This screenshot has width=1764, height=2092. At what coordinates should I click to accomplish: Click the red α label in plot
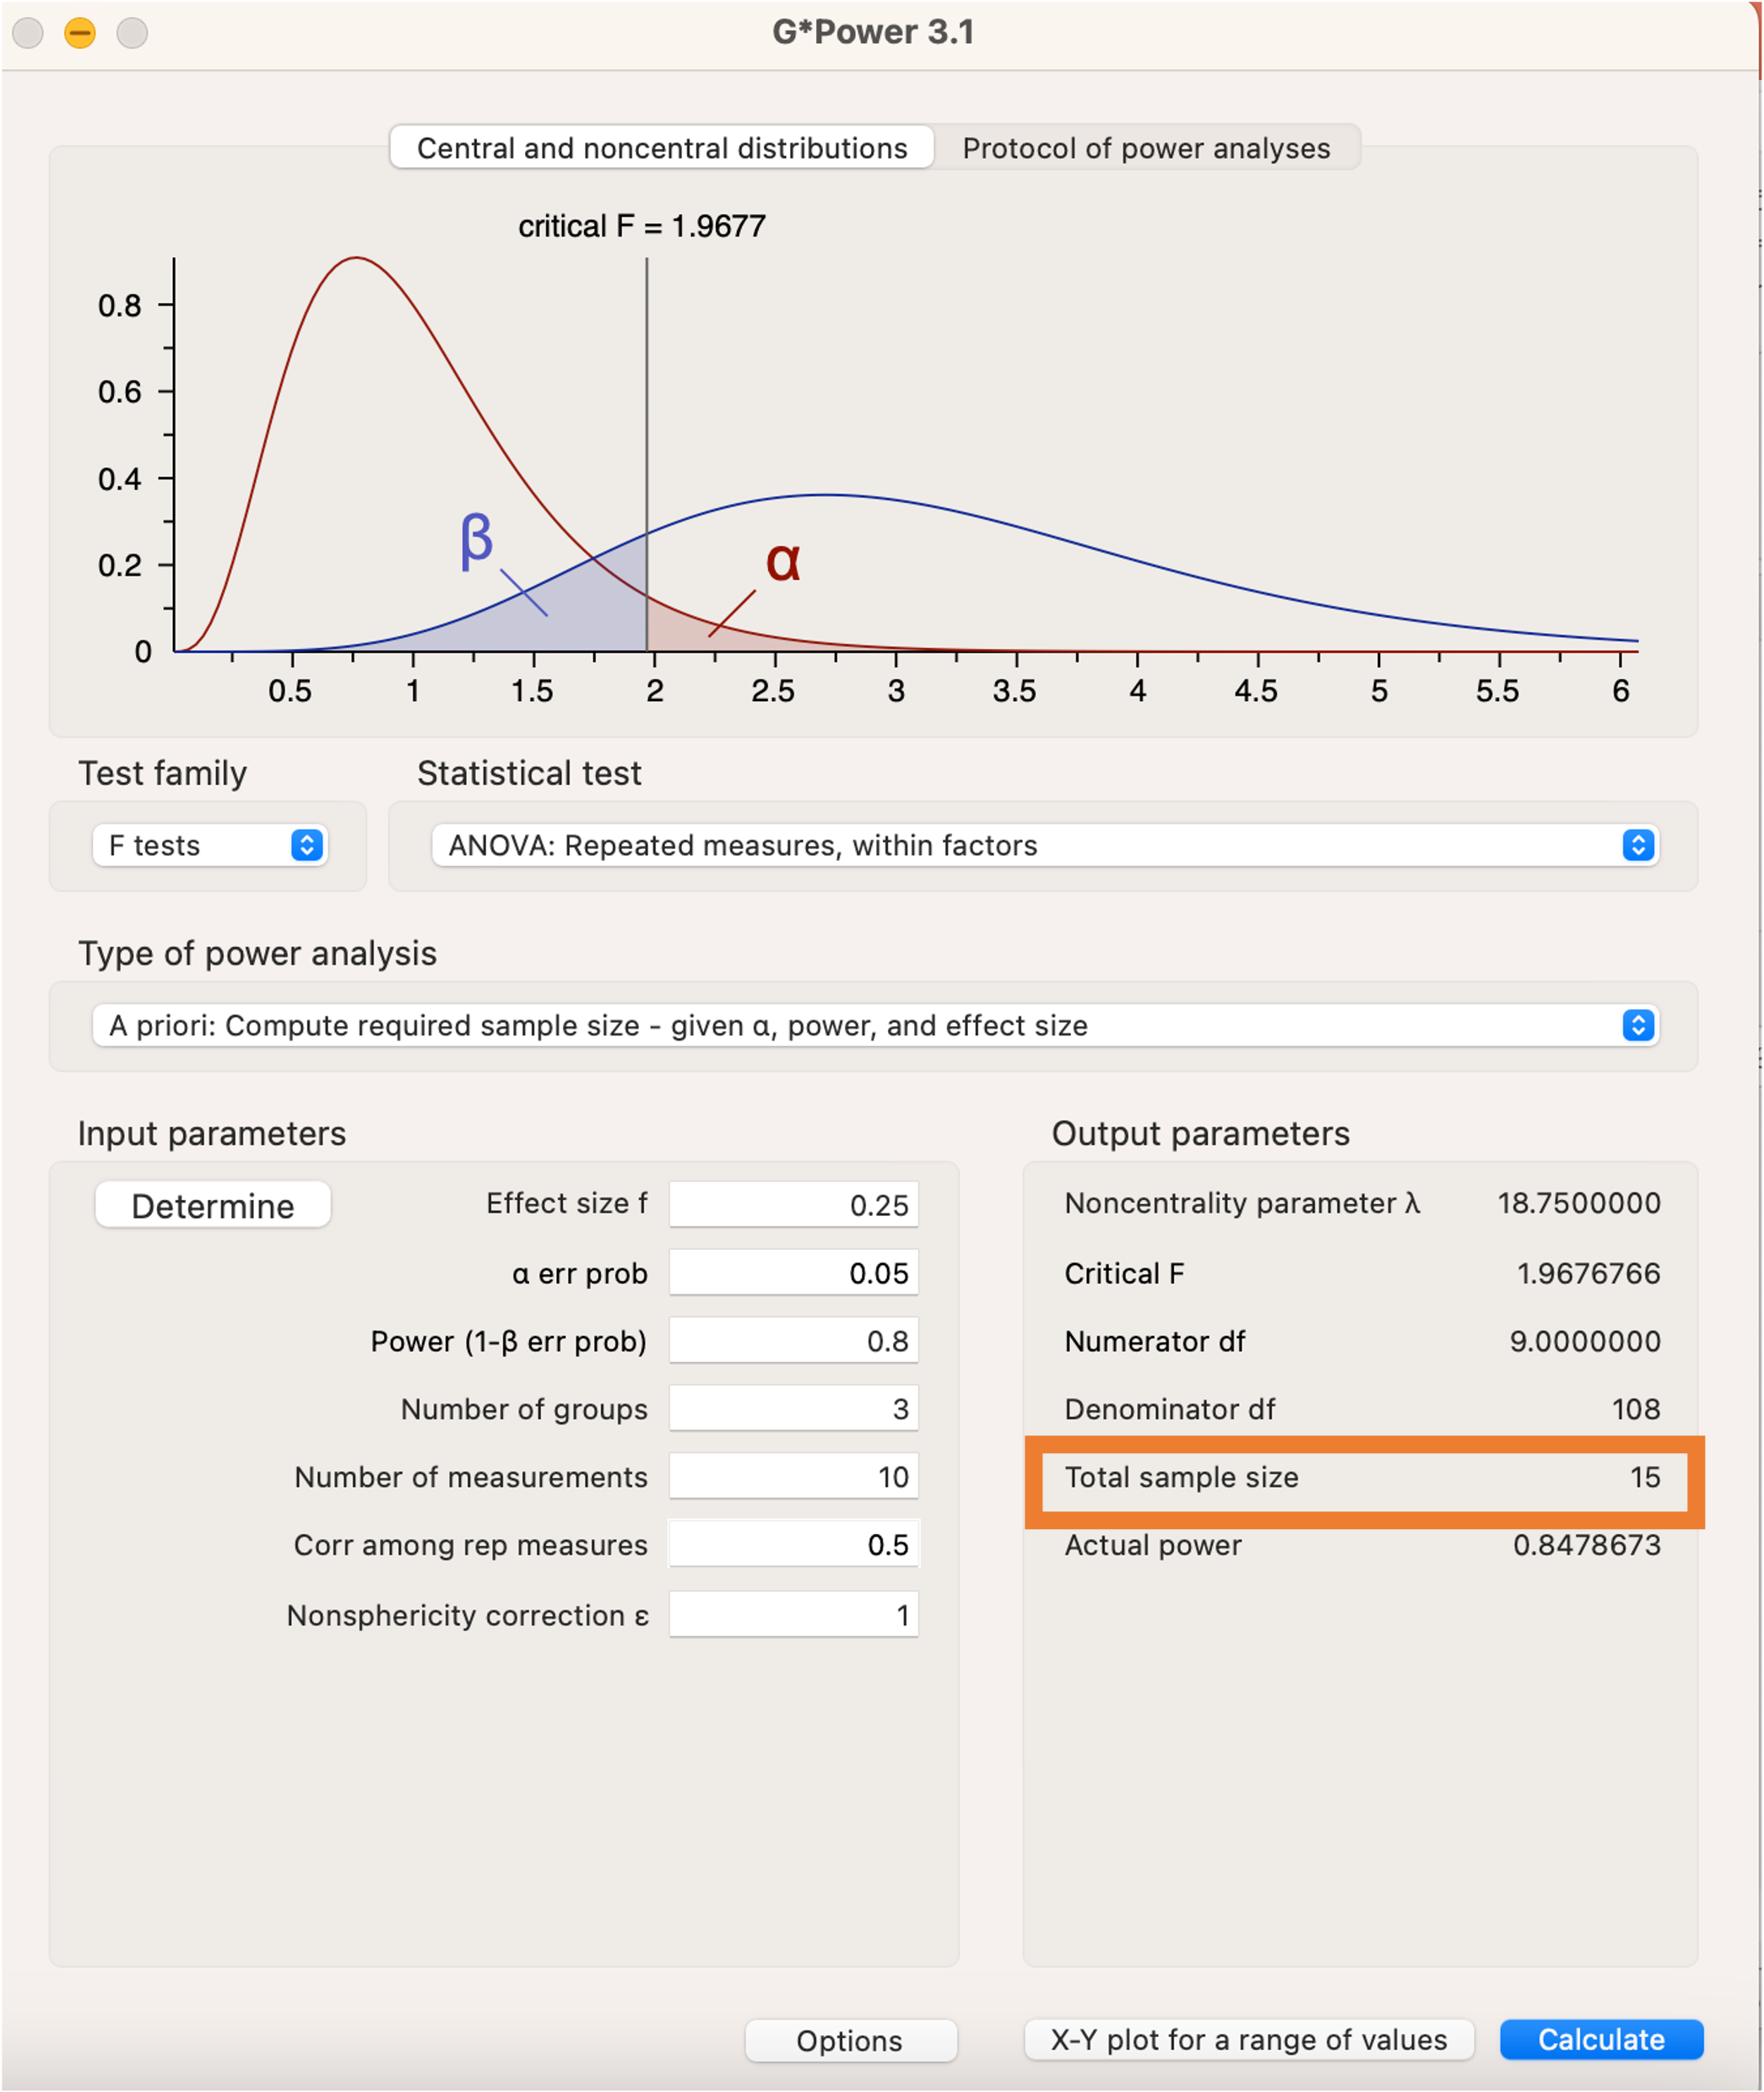click(783, 561)
